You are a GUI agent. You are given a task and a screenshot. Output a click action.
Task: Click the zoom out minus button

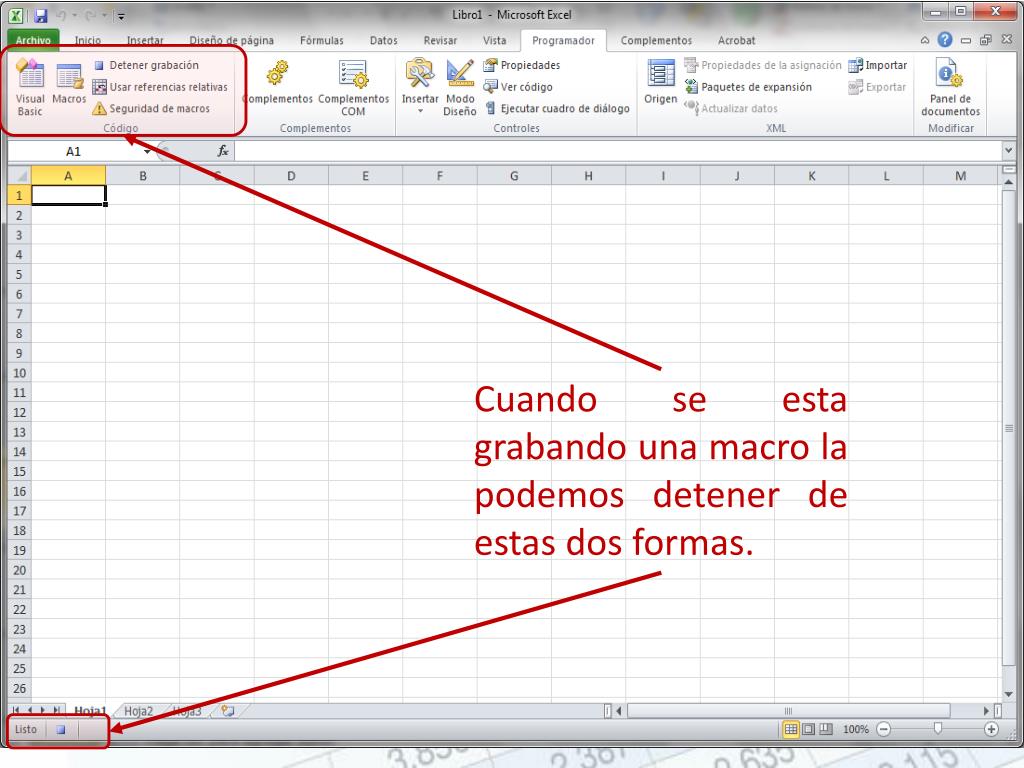tap(884, 729)
